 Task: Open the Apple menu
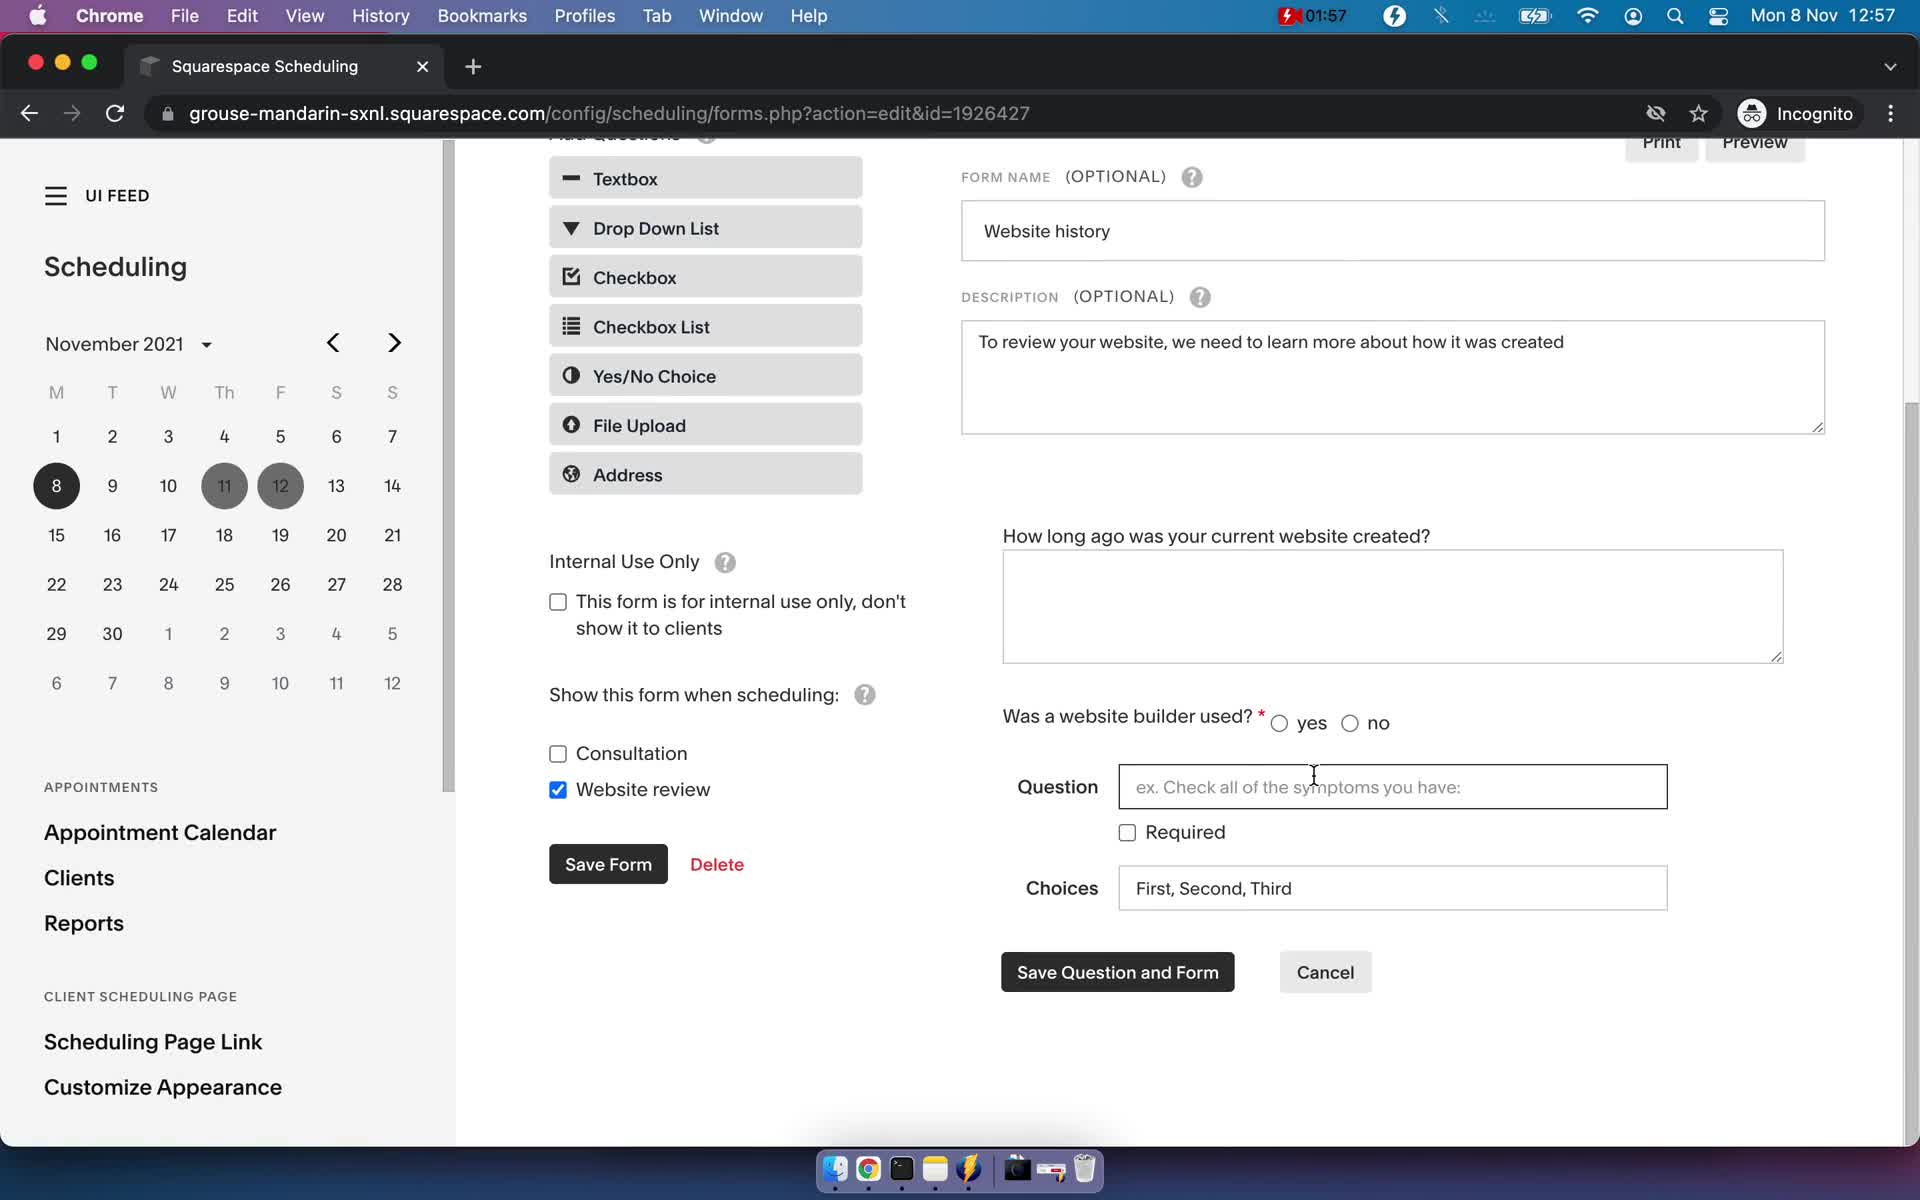click(x=37, y=16)
